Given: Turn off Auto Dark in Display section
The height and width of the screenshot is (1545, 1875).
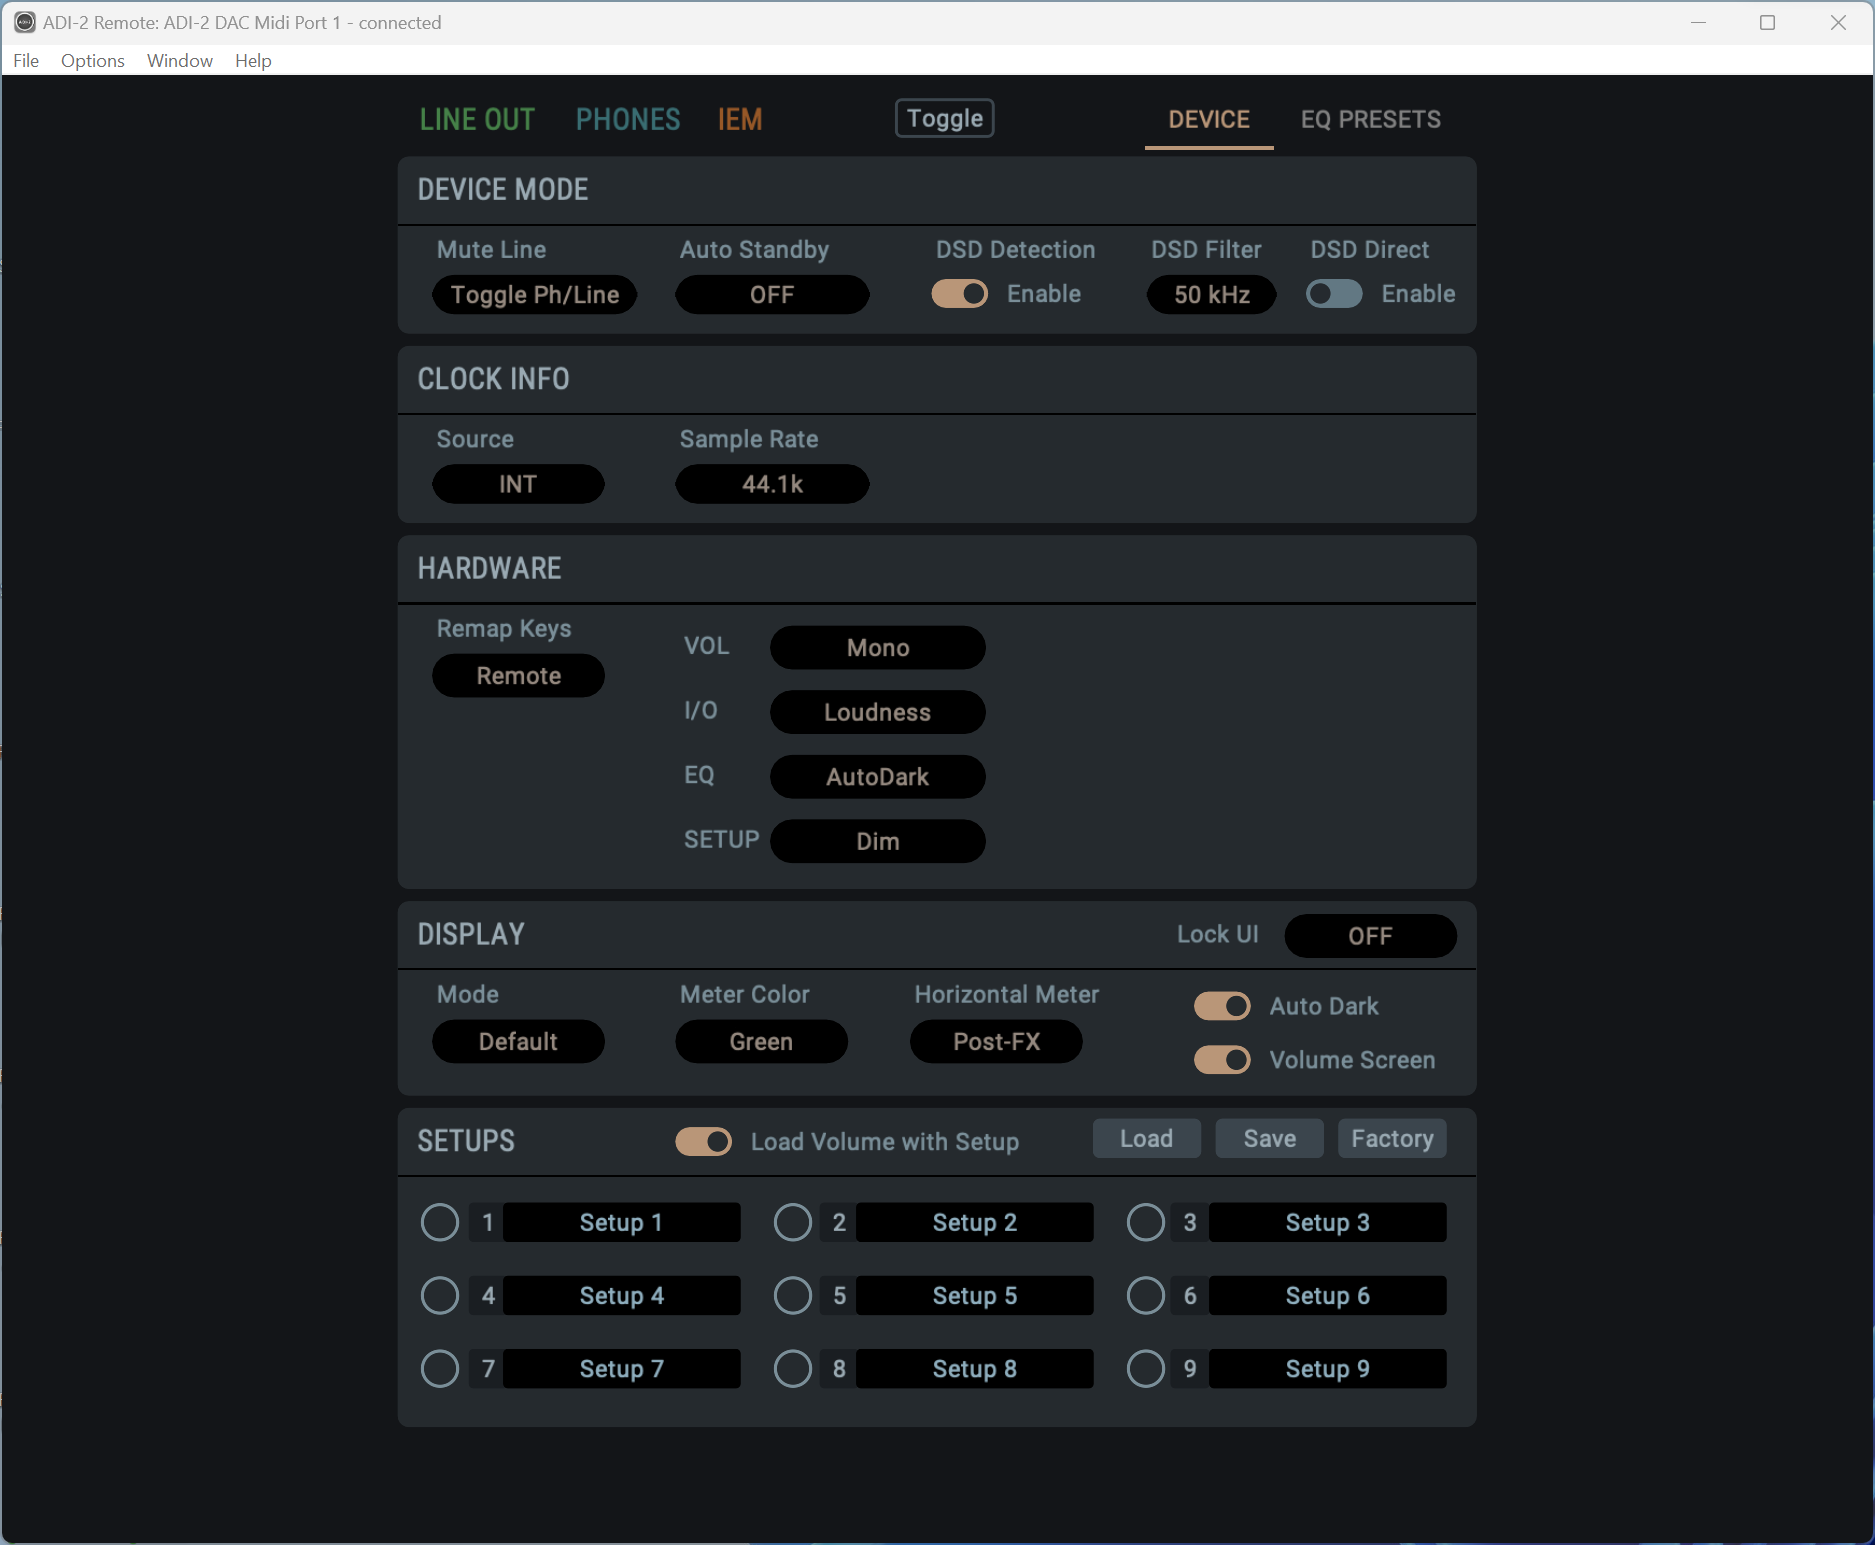Looking at the screenshot, I should [1222, 1006].
